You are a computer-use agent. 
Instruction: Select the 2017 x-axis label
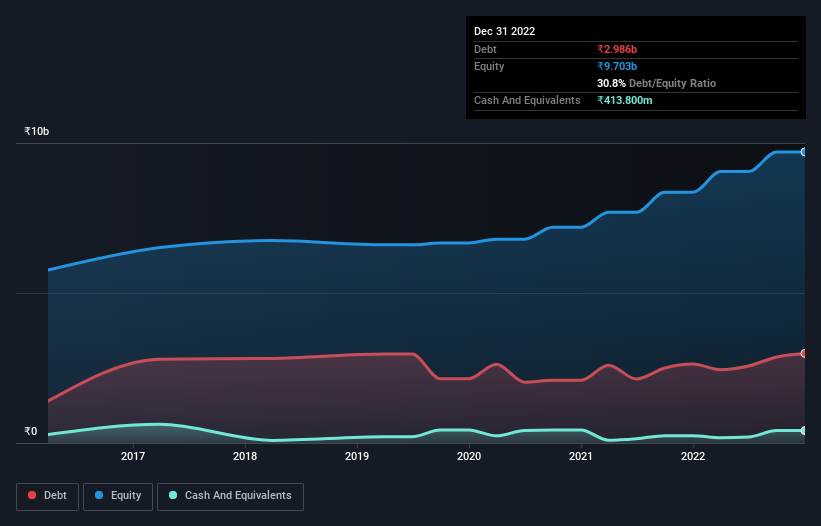pyautogui.click(x=133, y=456)
